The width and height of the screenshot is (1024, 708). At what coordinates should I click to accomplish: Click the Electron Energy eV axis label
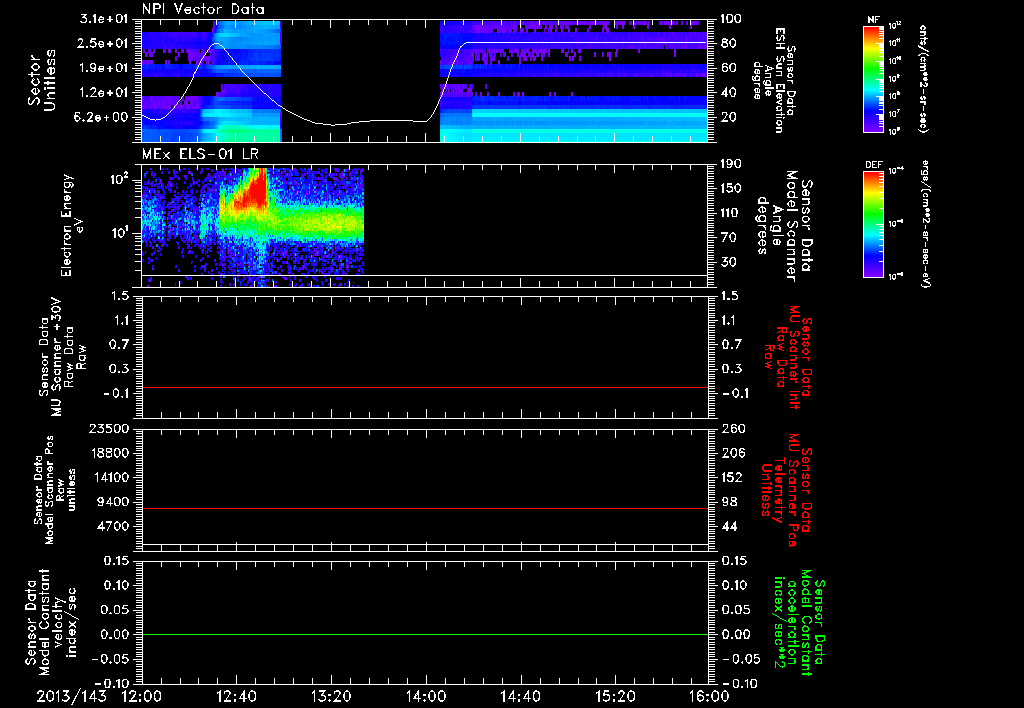73,225
